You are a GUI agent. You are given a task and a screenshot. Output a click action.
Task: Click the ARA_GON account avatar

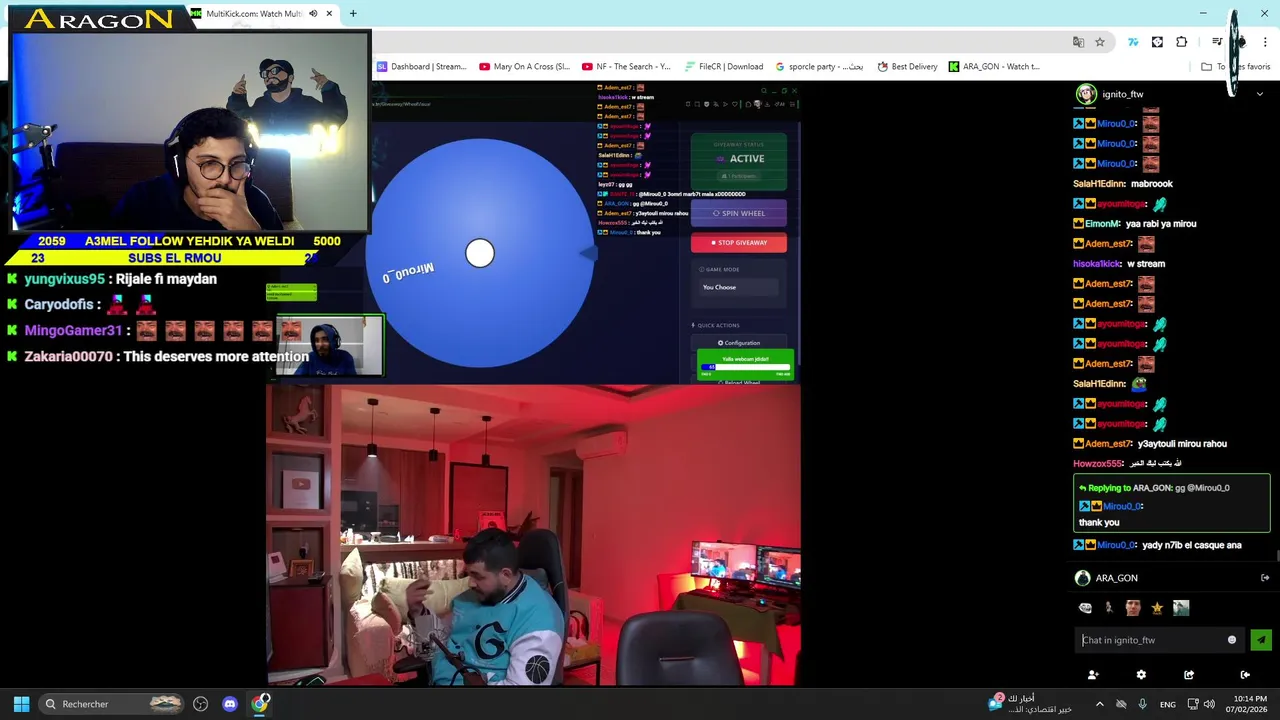pos(1082,578)
